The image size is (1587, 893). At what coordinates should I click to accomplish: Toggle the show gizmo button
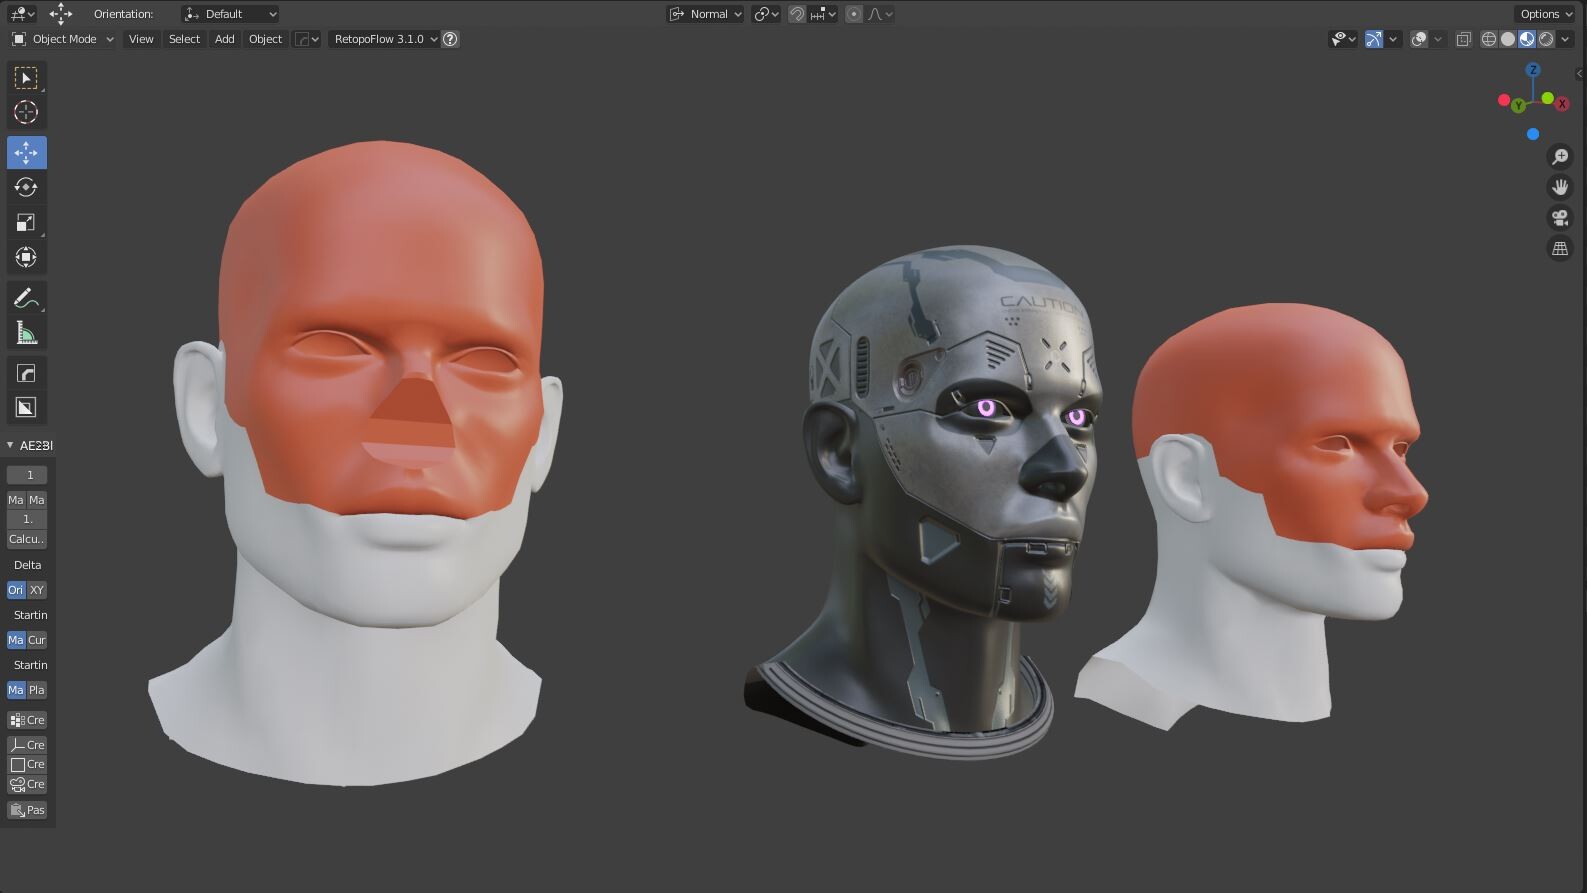(x=1374, y=39)
